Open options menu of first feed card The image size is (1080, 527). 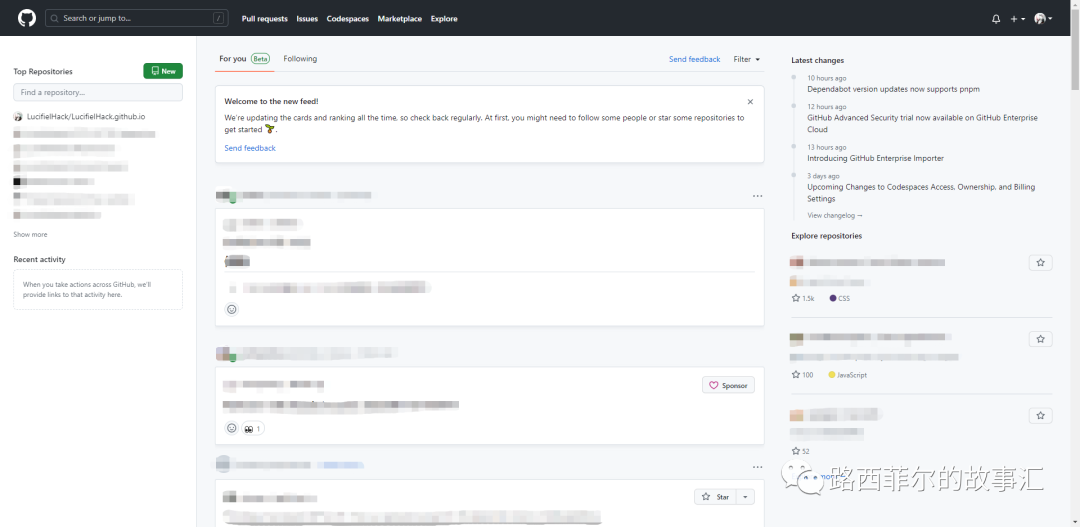coord(758,196)
